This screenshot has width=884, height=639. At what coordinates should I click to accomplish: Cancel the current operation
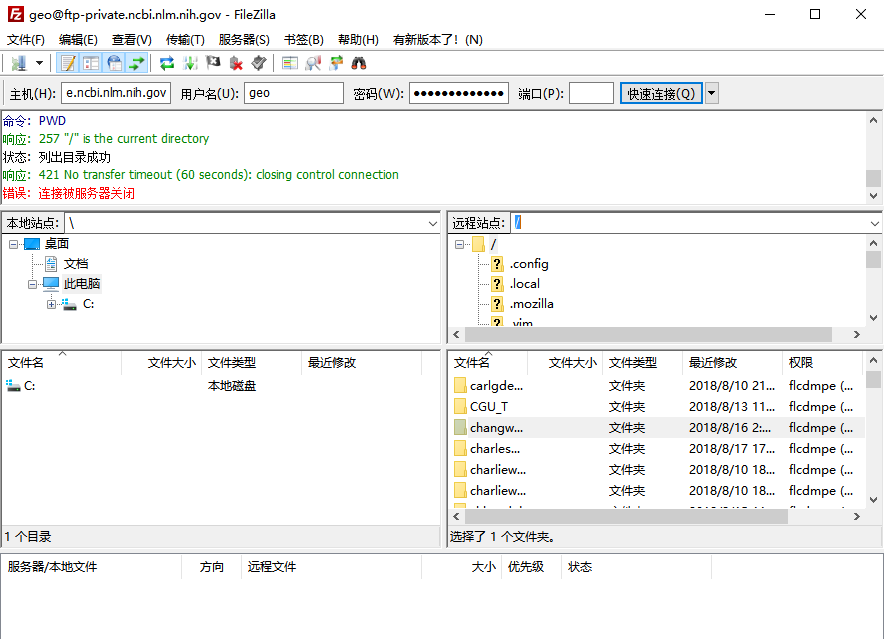(211, 62)
